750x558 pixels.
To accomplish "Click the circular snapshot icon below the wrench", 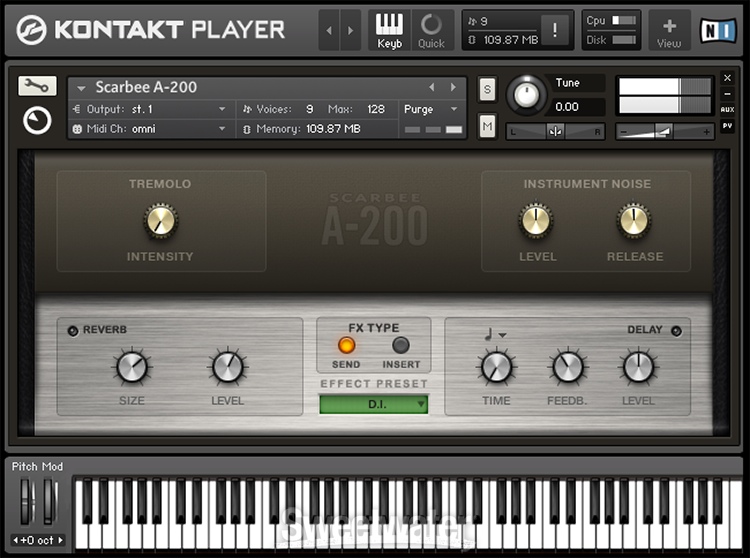I will 37,120.
